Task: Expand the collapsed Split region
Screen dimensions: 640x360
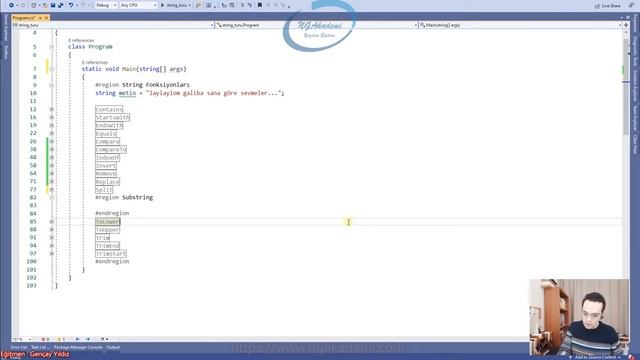Action: coord(52,190)
